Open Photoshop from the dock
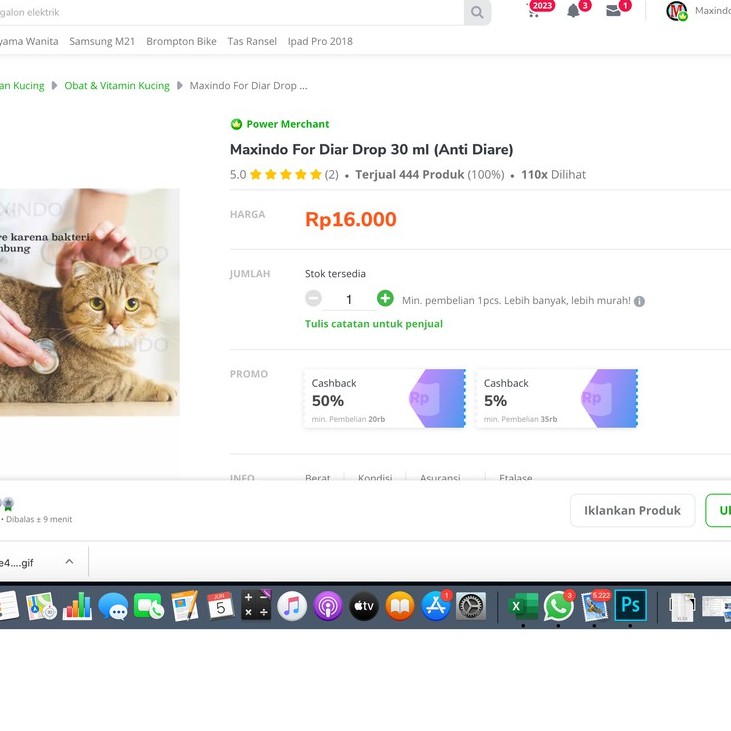 [x=630, y=605]
